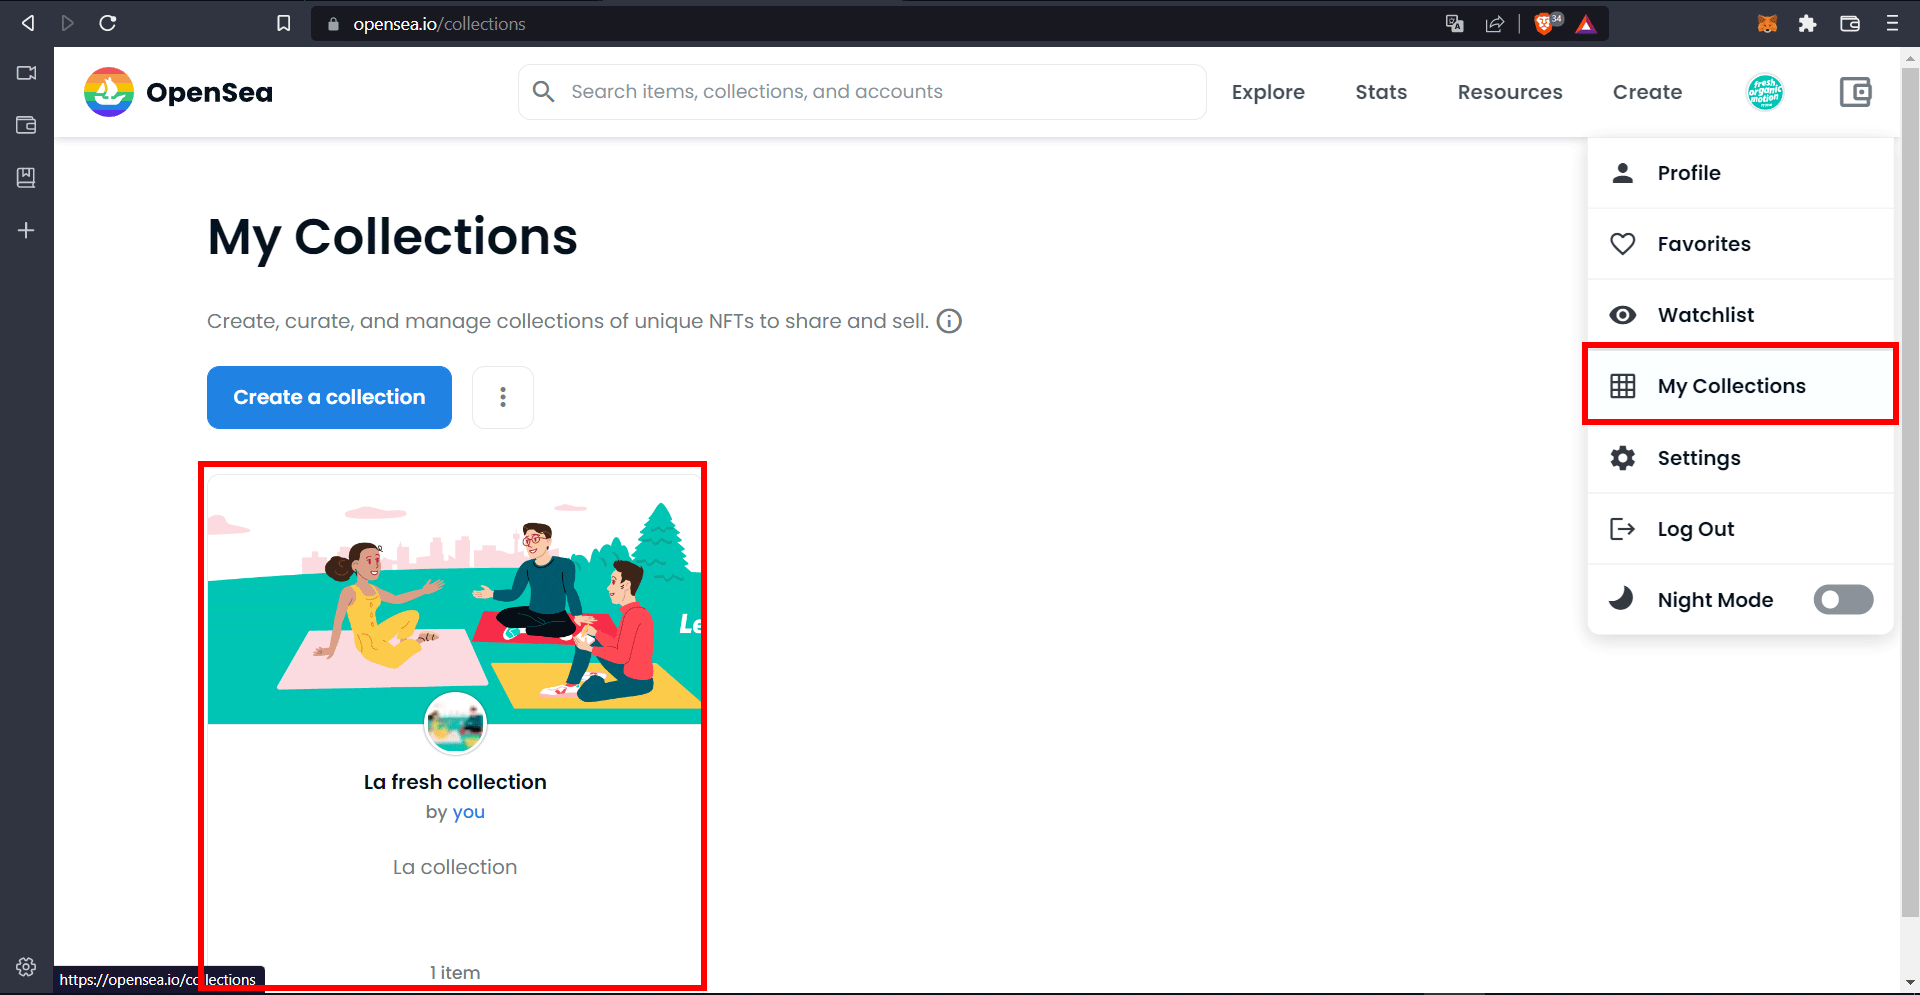Click the info icon after description
The image size is (1920, 995).
949,321
